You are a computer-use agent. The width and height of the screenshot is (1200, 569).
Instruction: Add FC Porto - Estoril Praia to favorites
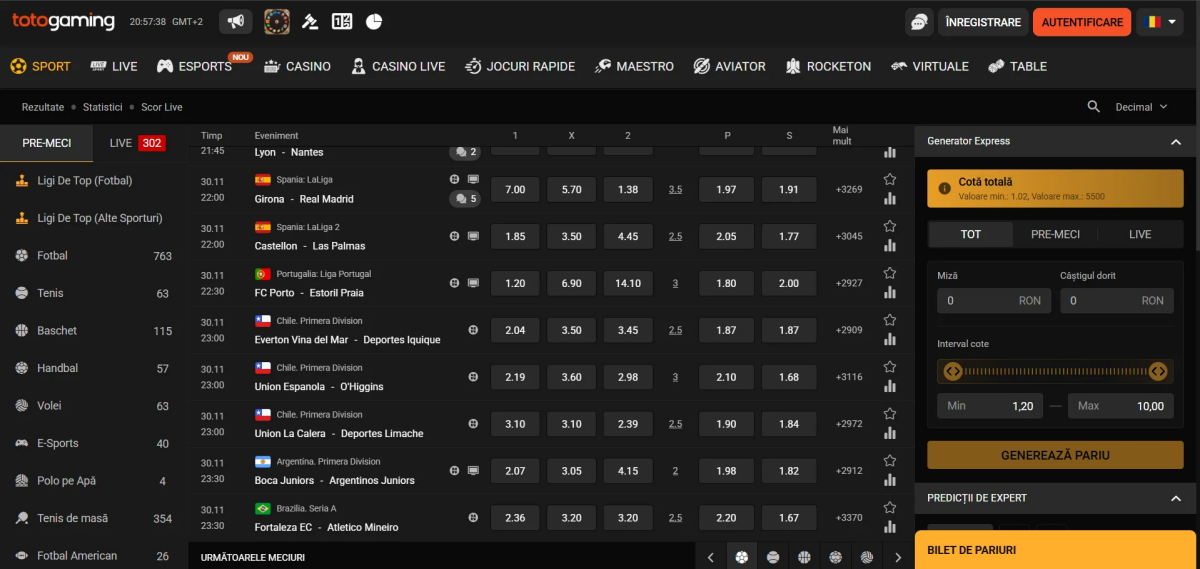[889, 273]
